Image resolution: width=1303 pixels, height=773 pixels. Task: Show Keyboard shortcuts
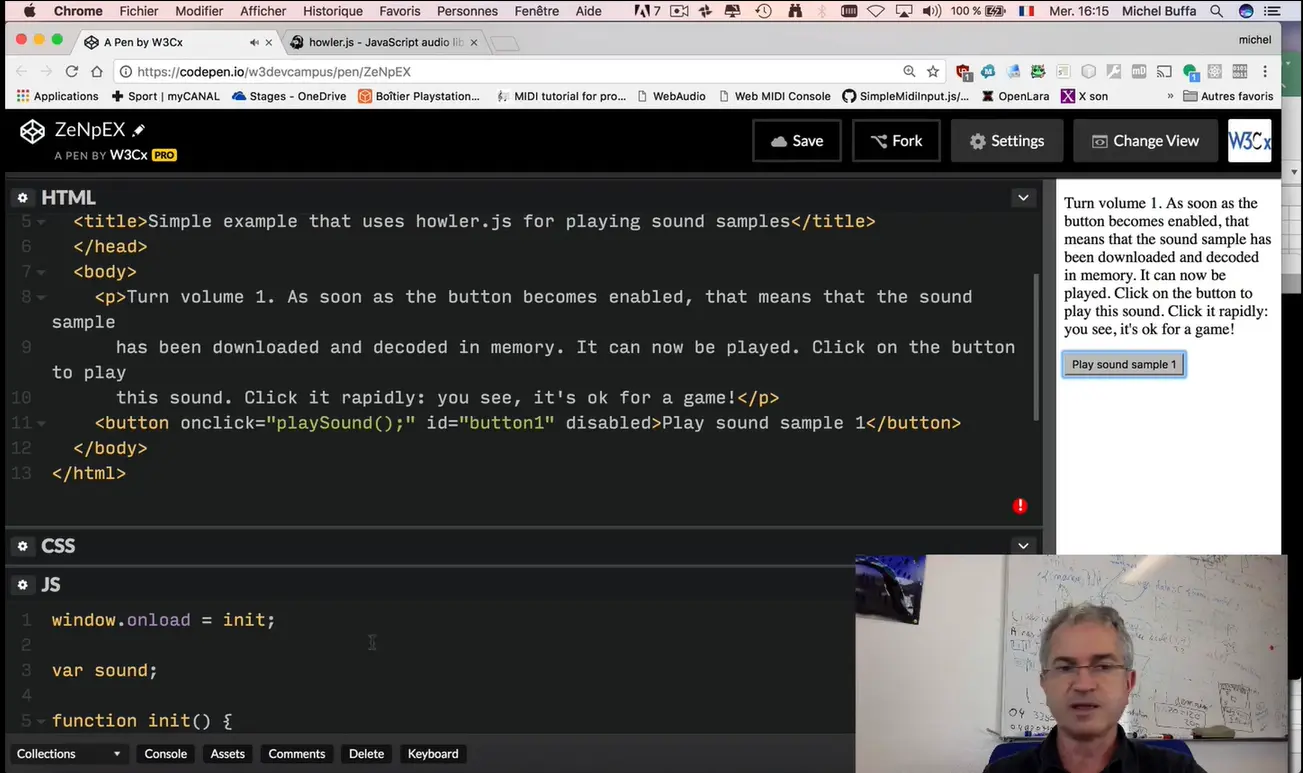(x=433, y=754)
